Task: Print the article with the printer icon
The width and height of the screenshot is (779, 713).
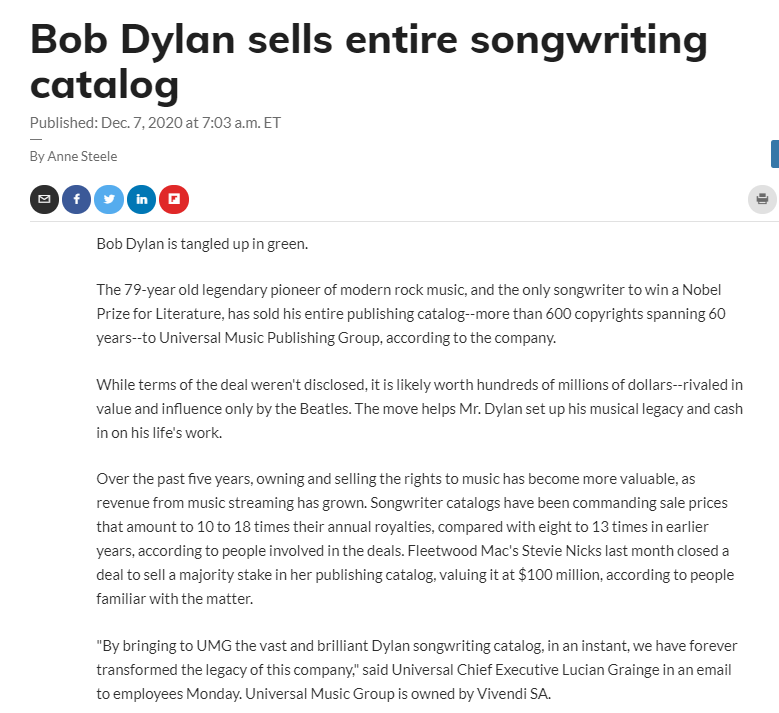Action: tap(762, 199)
